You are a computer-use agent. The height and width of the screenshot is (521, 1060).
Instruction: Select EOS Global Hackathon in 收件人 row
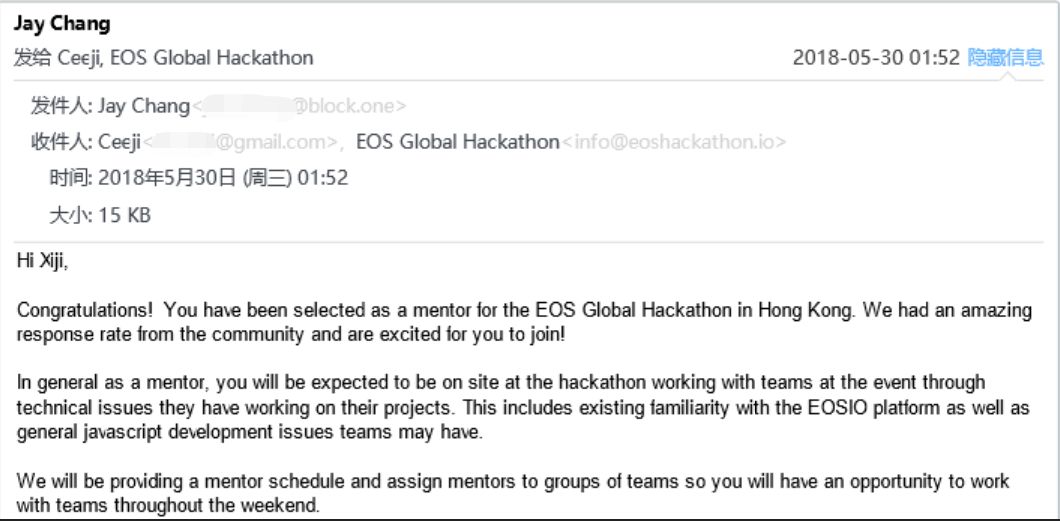(x=458, y=142)
